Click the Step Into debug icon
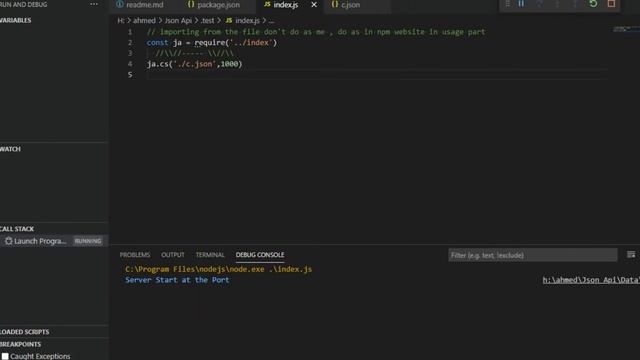The width and height of the screenshot is (640, 360). pyautogui.click(x=557, y=4)
